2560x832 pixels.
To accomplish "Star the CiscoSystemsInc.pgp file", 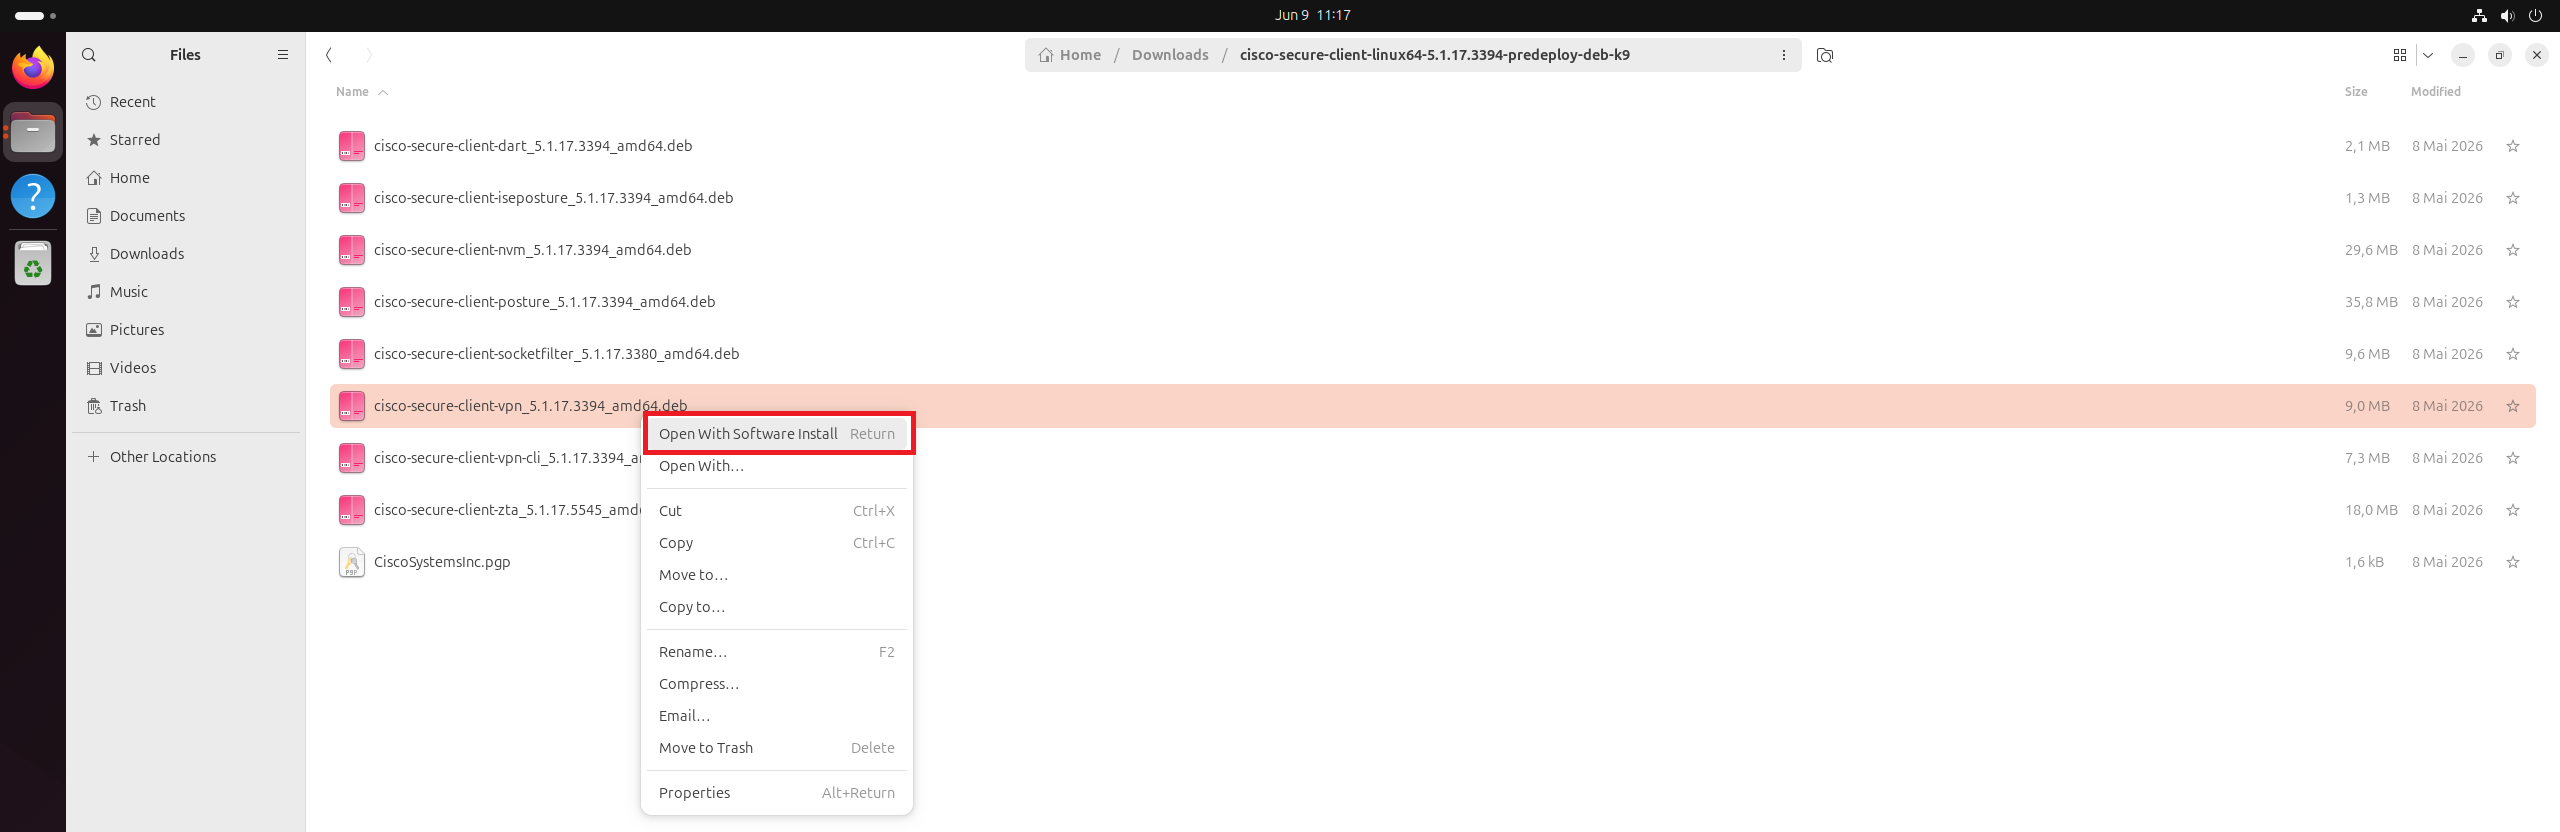I will tap(2512, 562).
